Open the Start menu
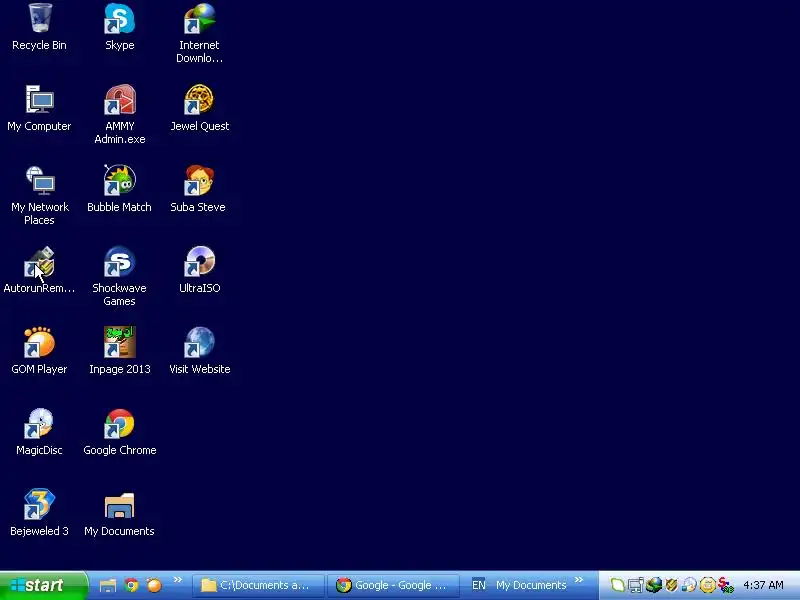The width and height of the screenshot is (800, 600). point(43,585)
